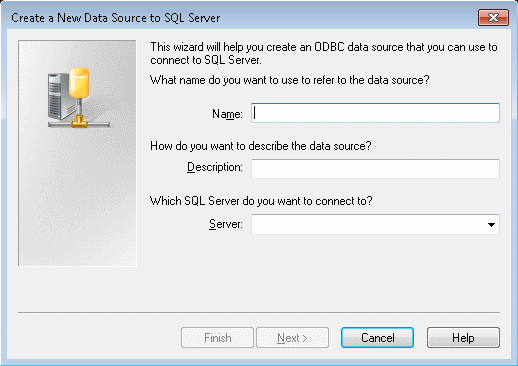Click the "This wizard will help you" intro text
518x366 pixels.
pyautogui.click(x=324, y=53)
